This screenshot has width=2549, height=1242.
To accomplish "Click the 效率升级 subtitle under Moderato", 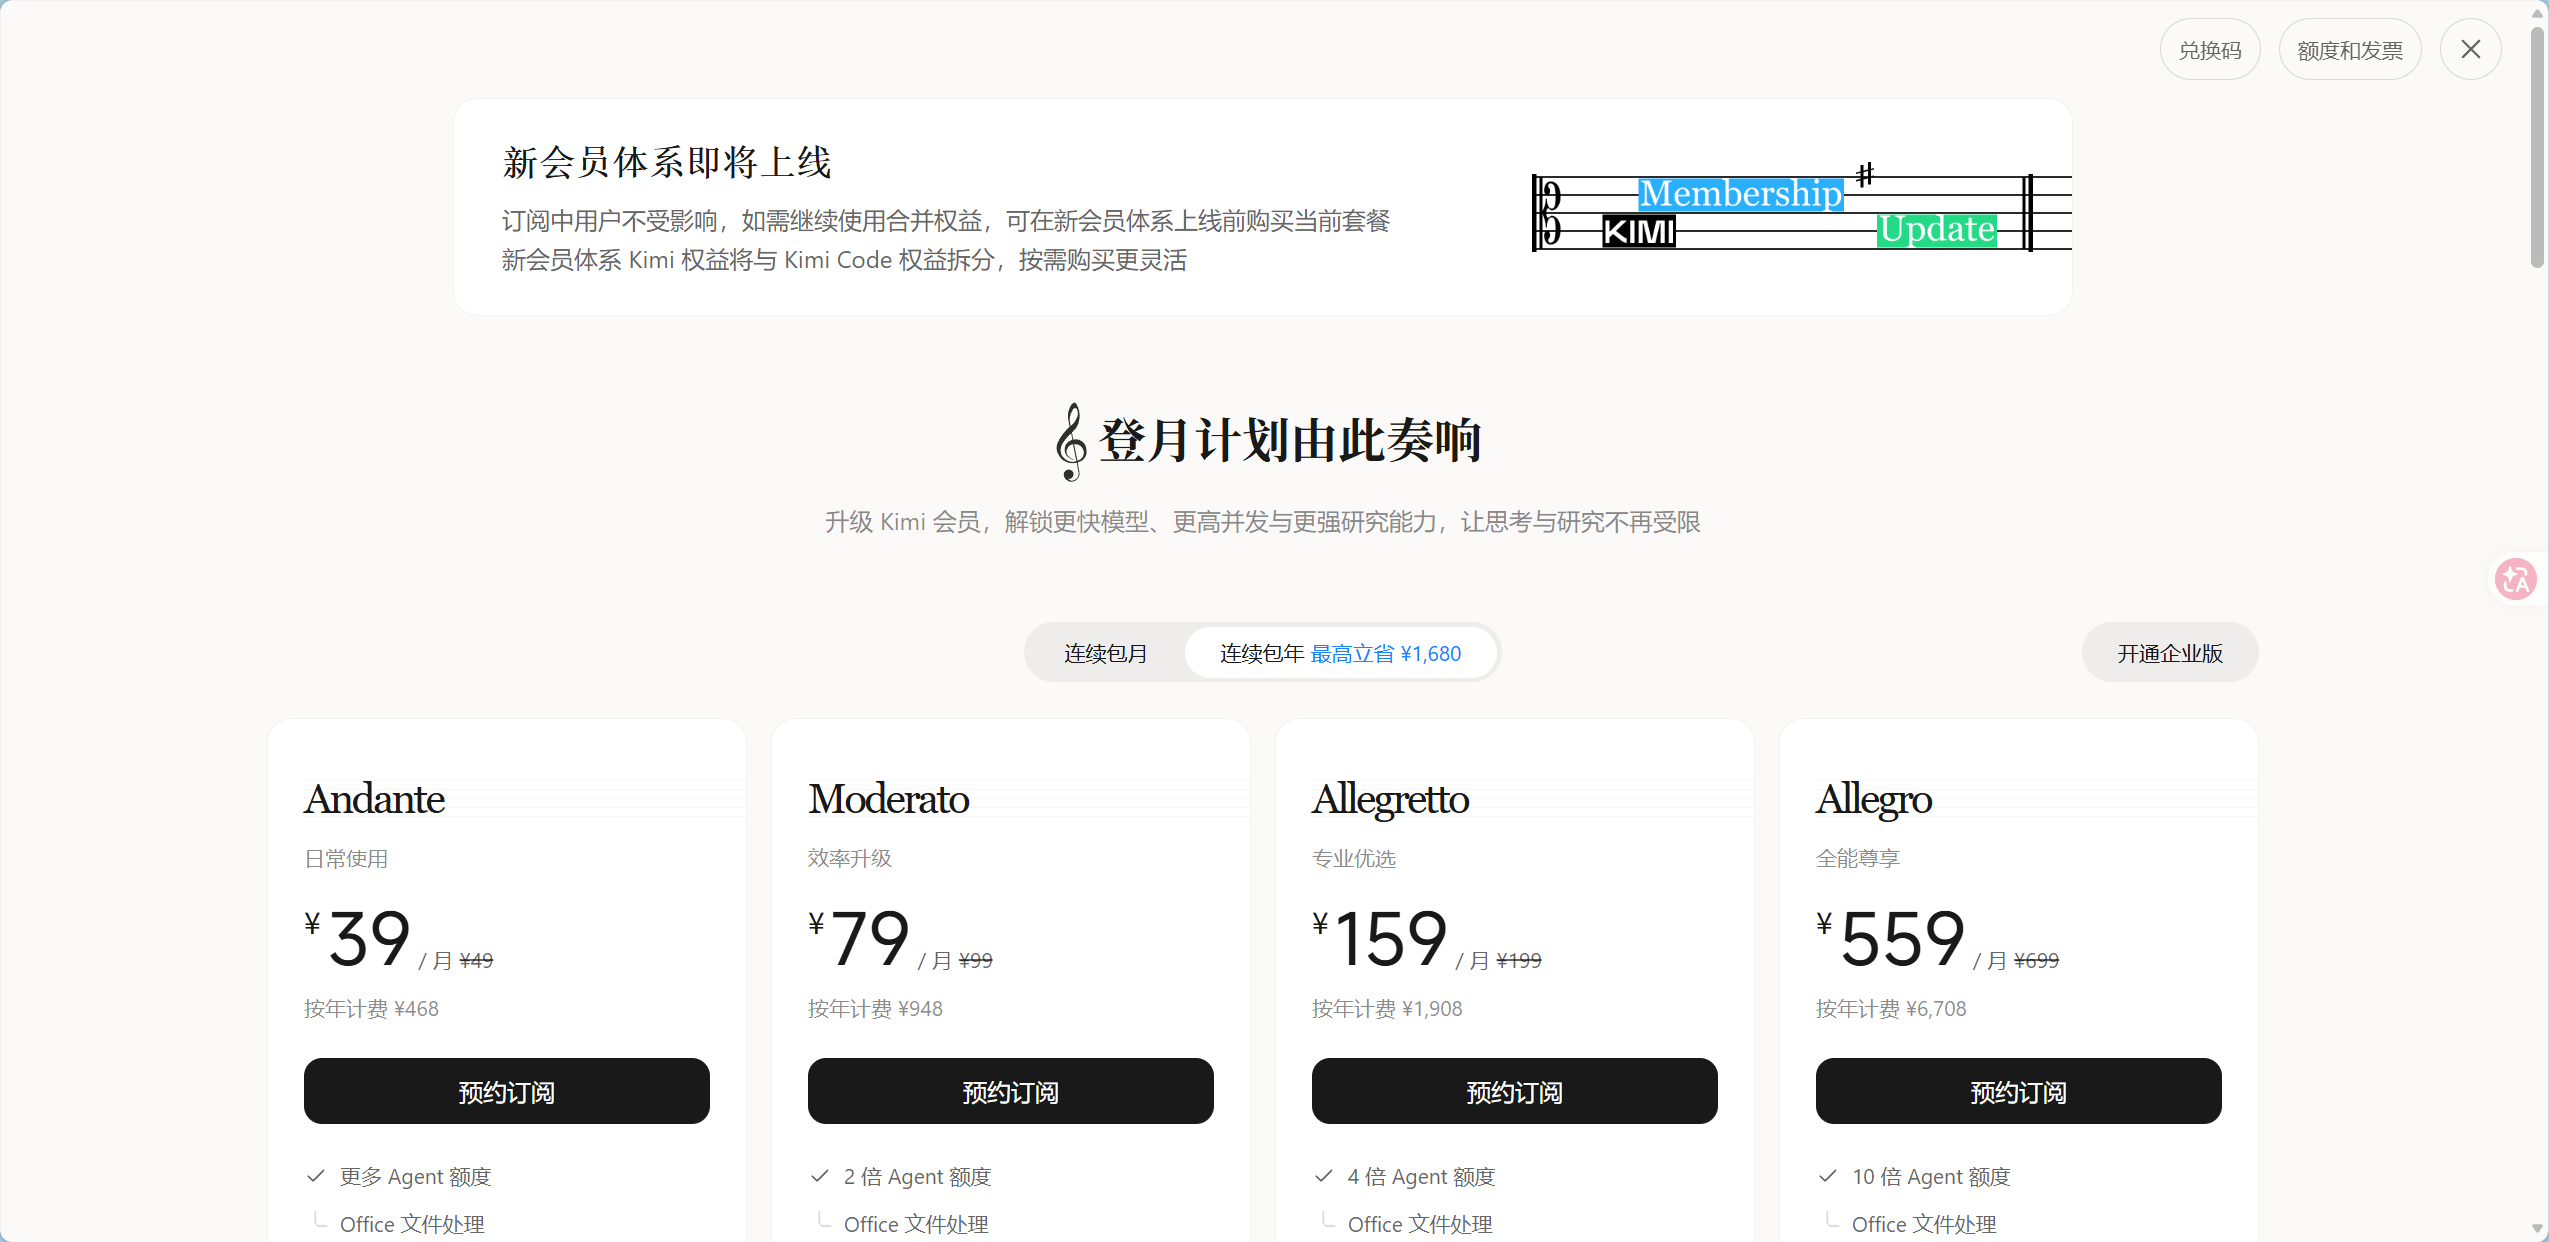I will point(850,858).
